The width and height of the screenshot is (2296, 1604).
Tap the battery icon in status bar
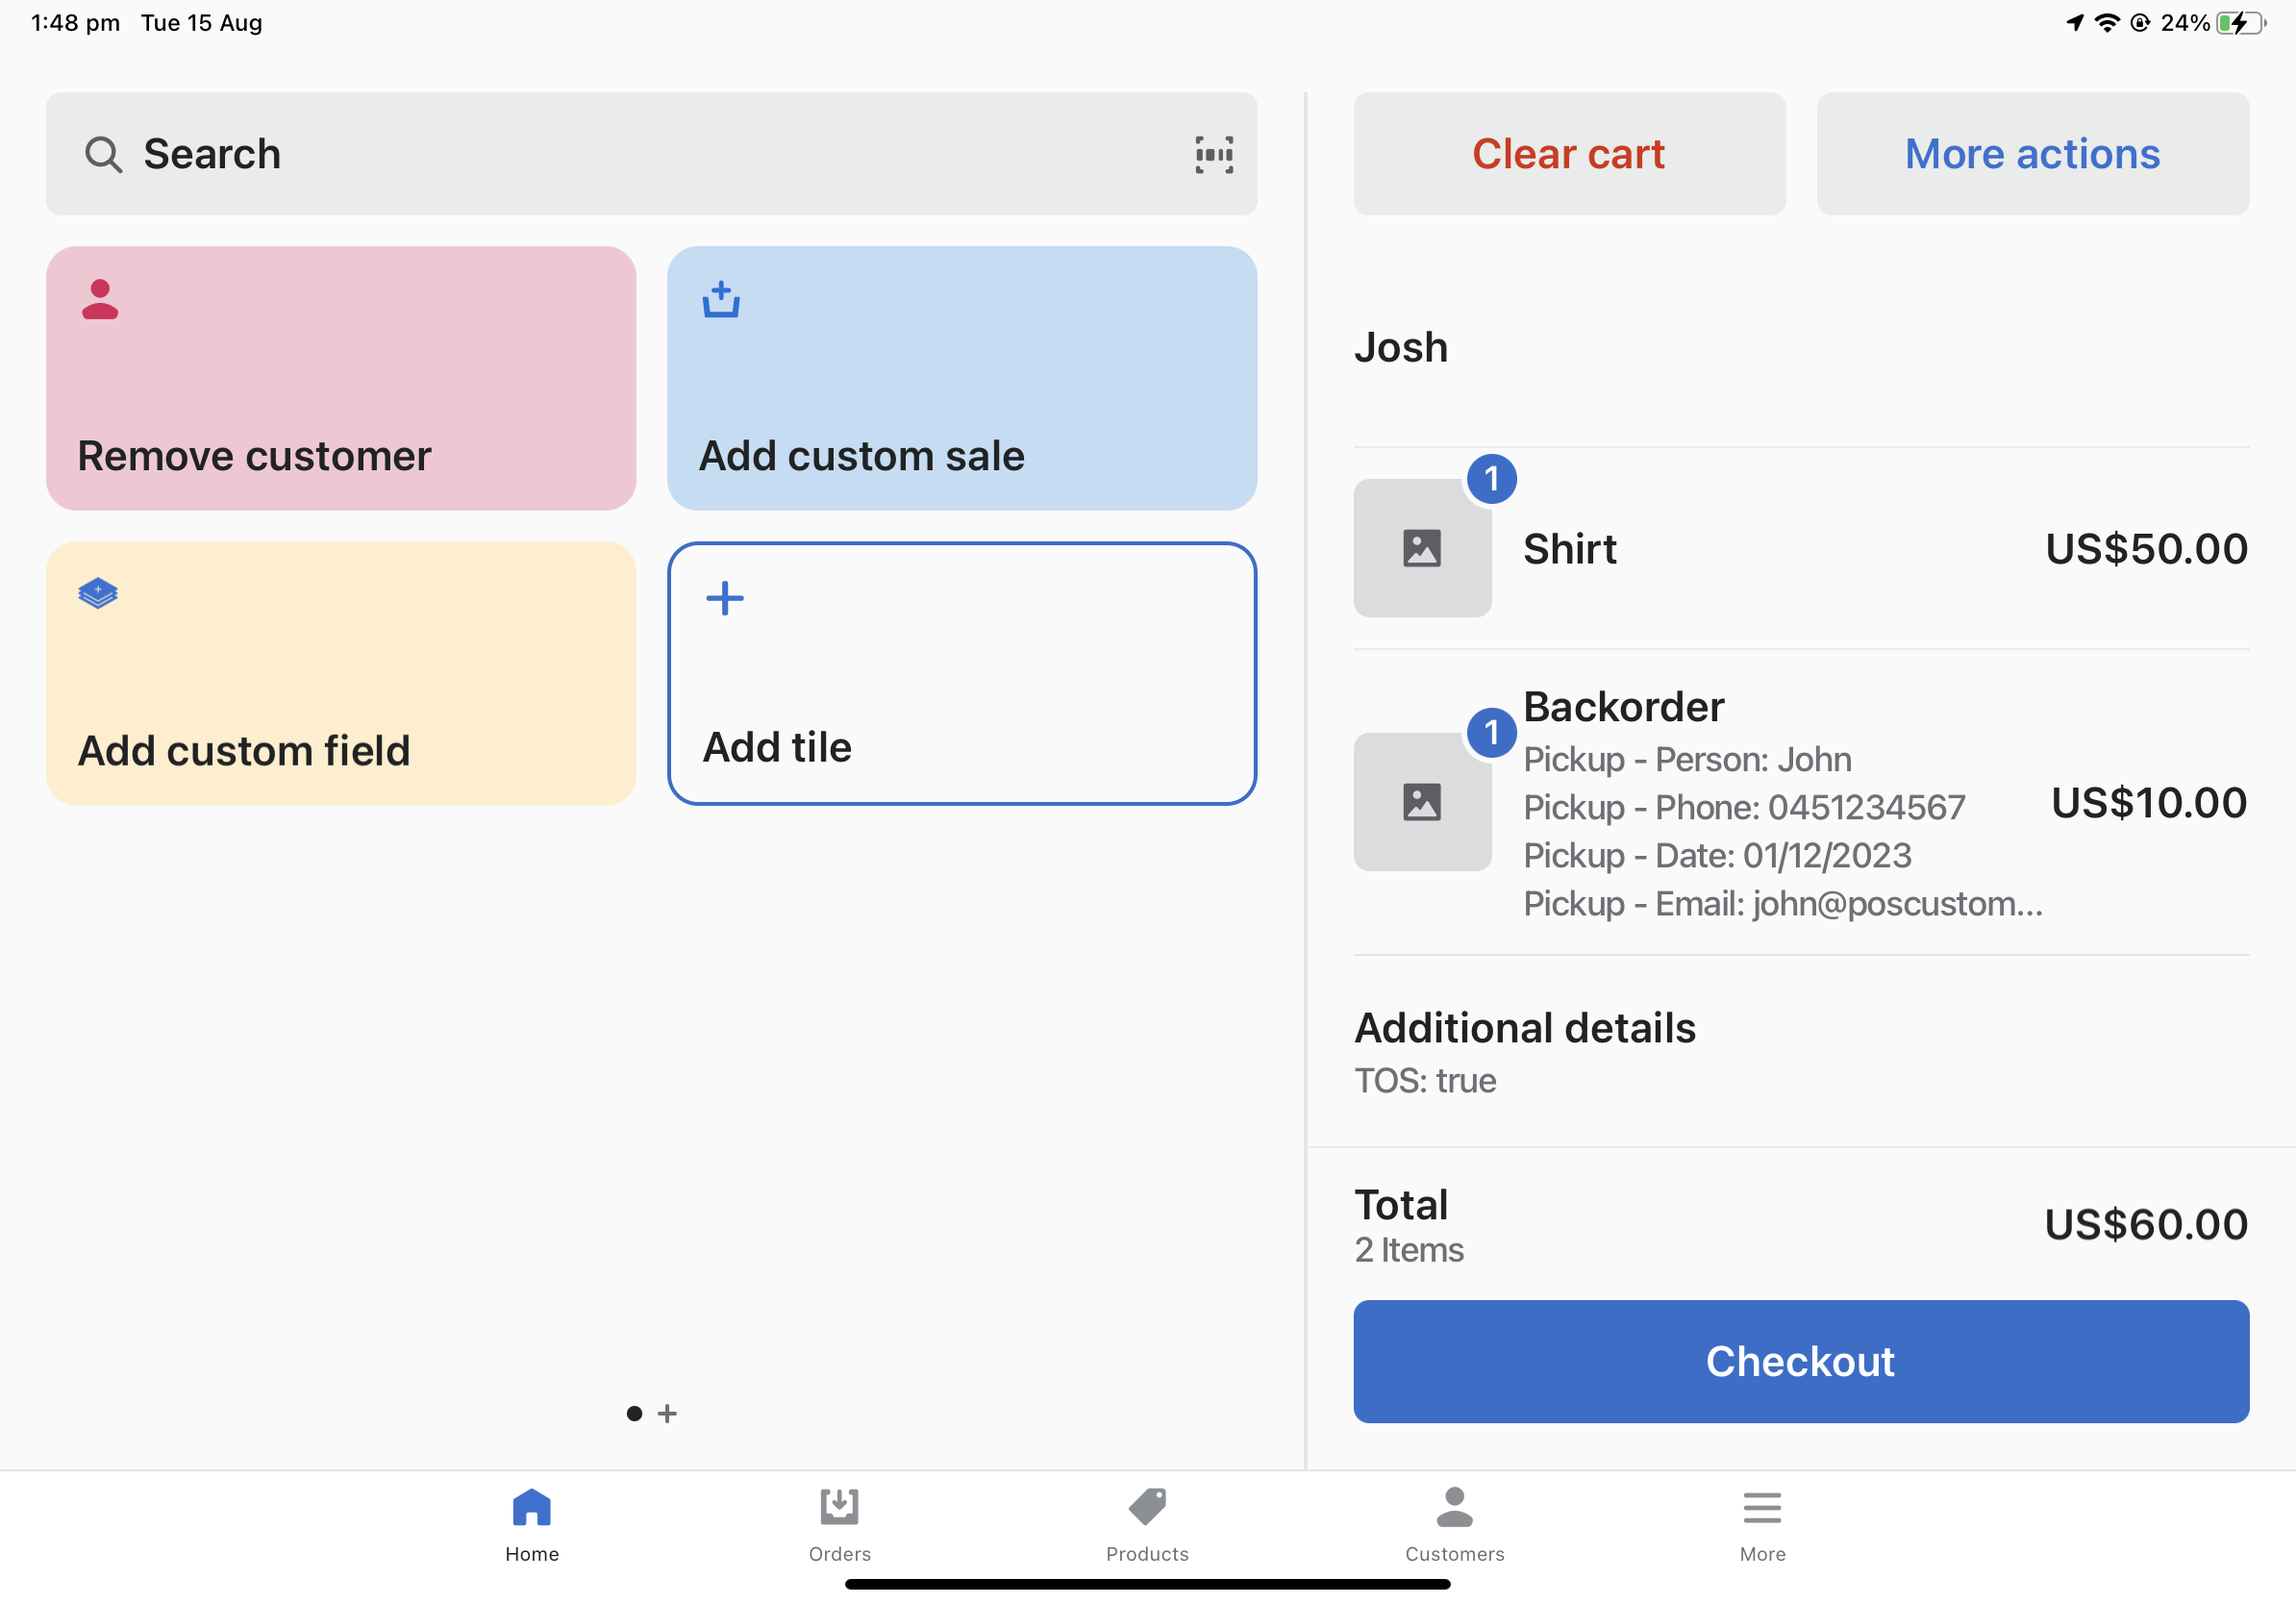2241,22
